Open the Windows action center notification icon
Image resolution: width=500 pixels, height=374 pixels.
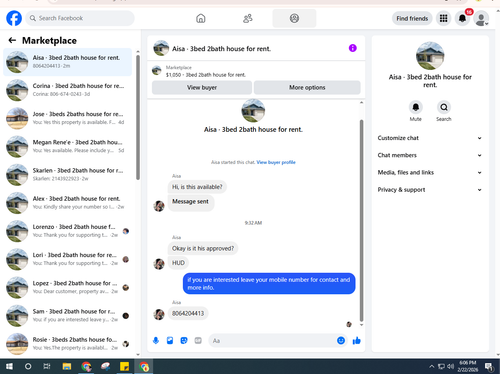pos(489,367)
